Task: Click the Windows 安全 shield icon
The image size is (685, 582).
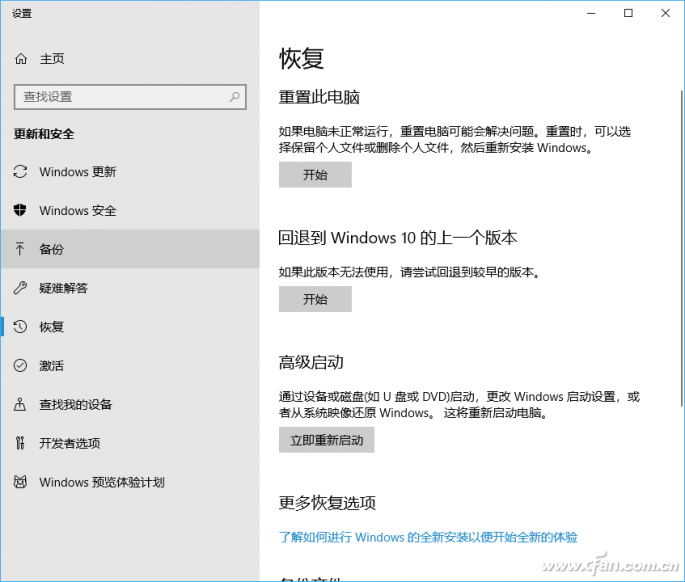Action: point(20,210)
